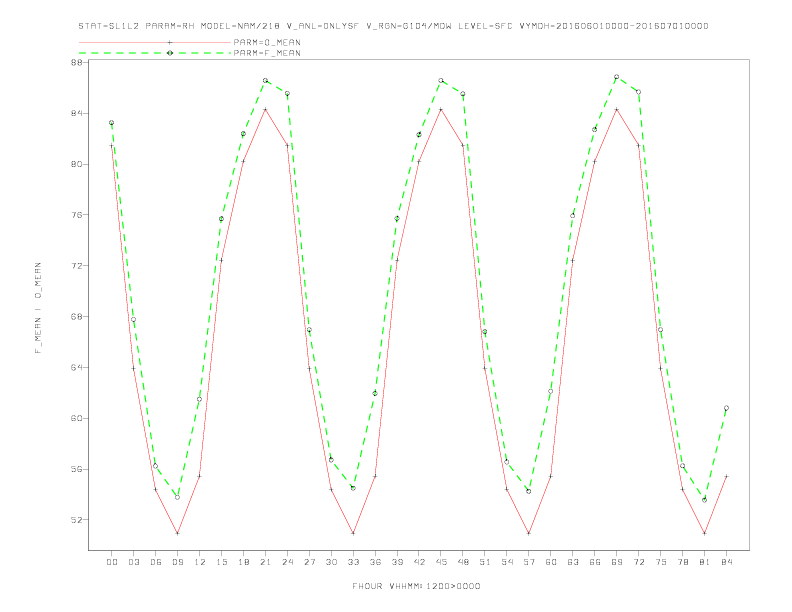The height and width of the screenshot is (612, 792).
Task: Click the x-axis tick label 03
Action: (133, 562)
